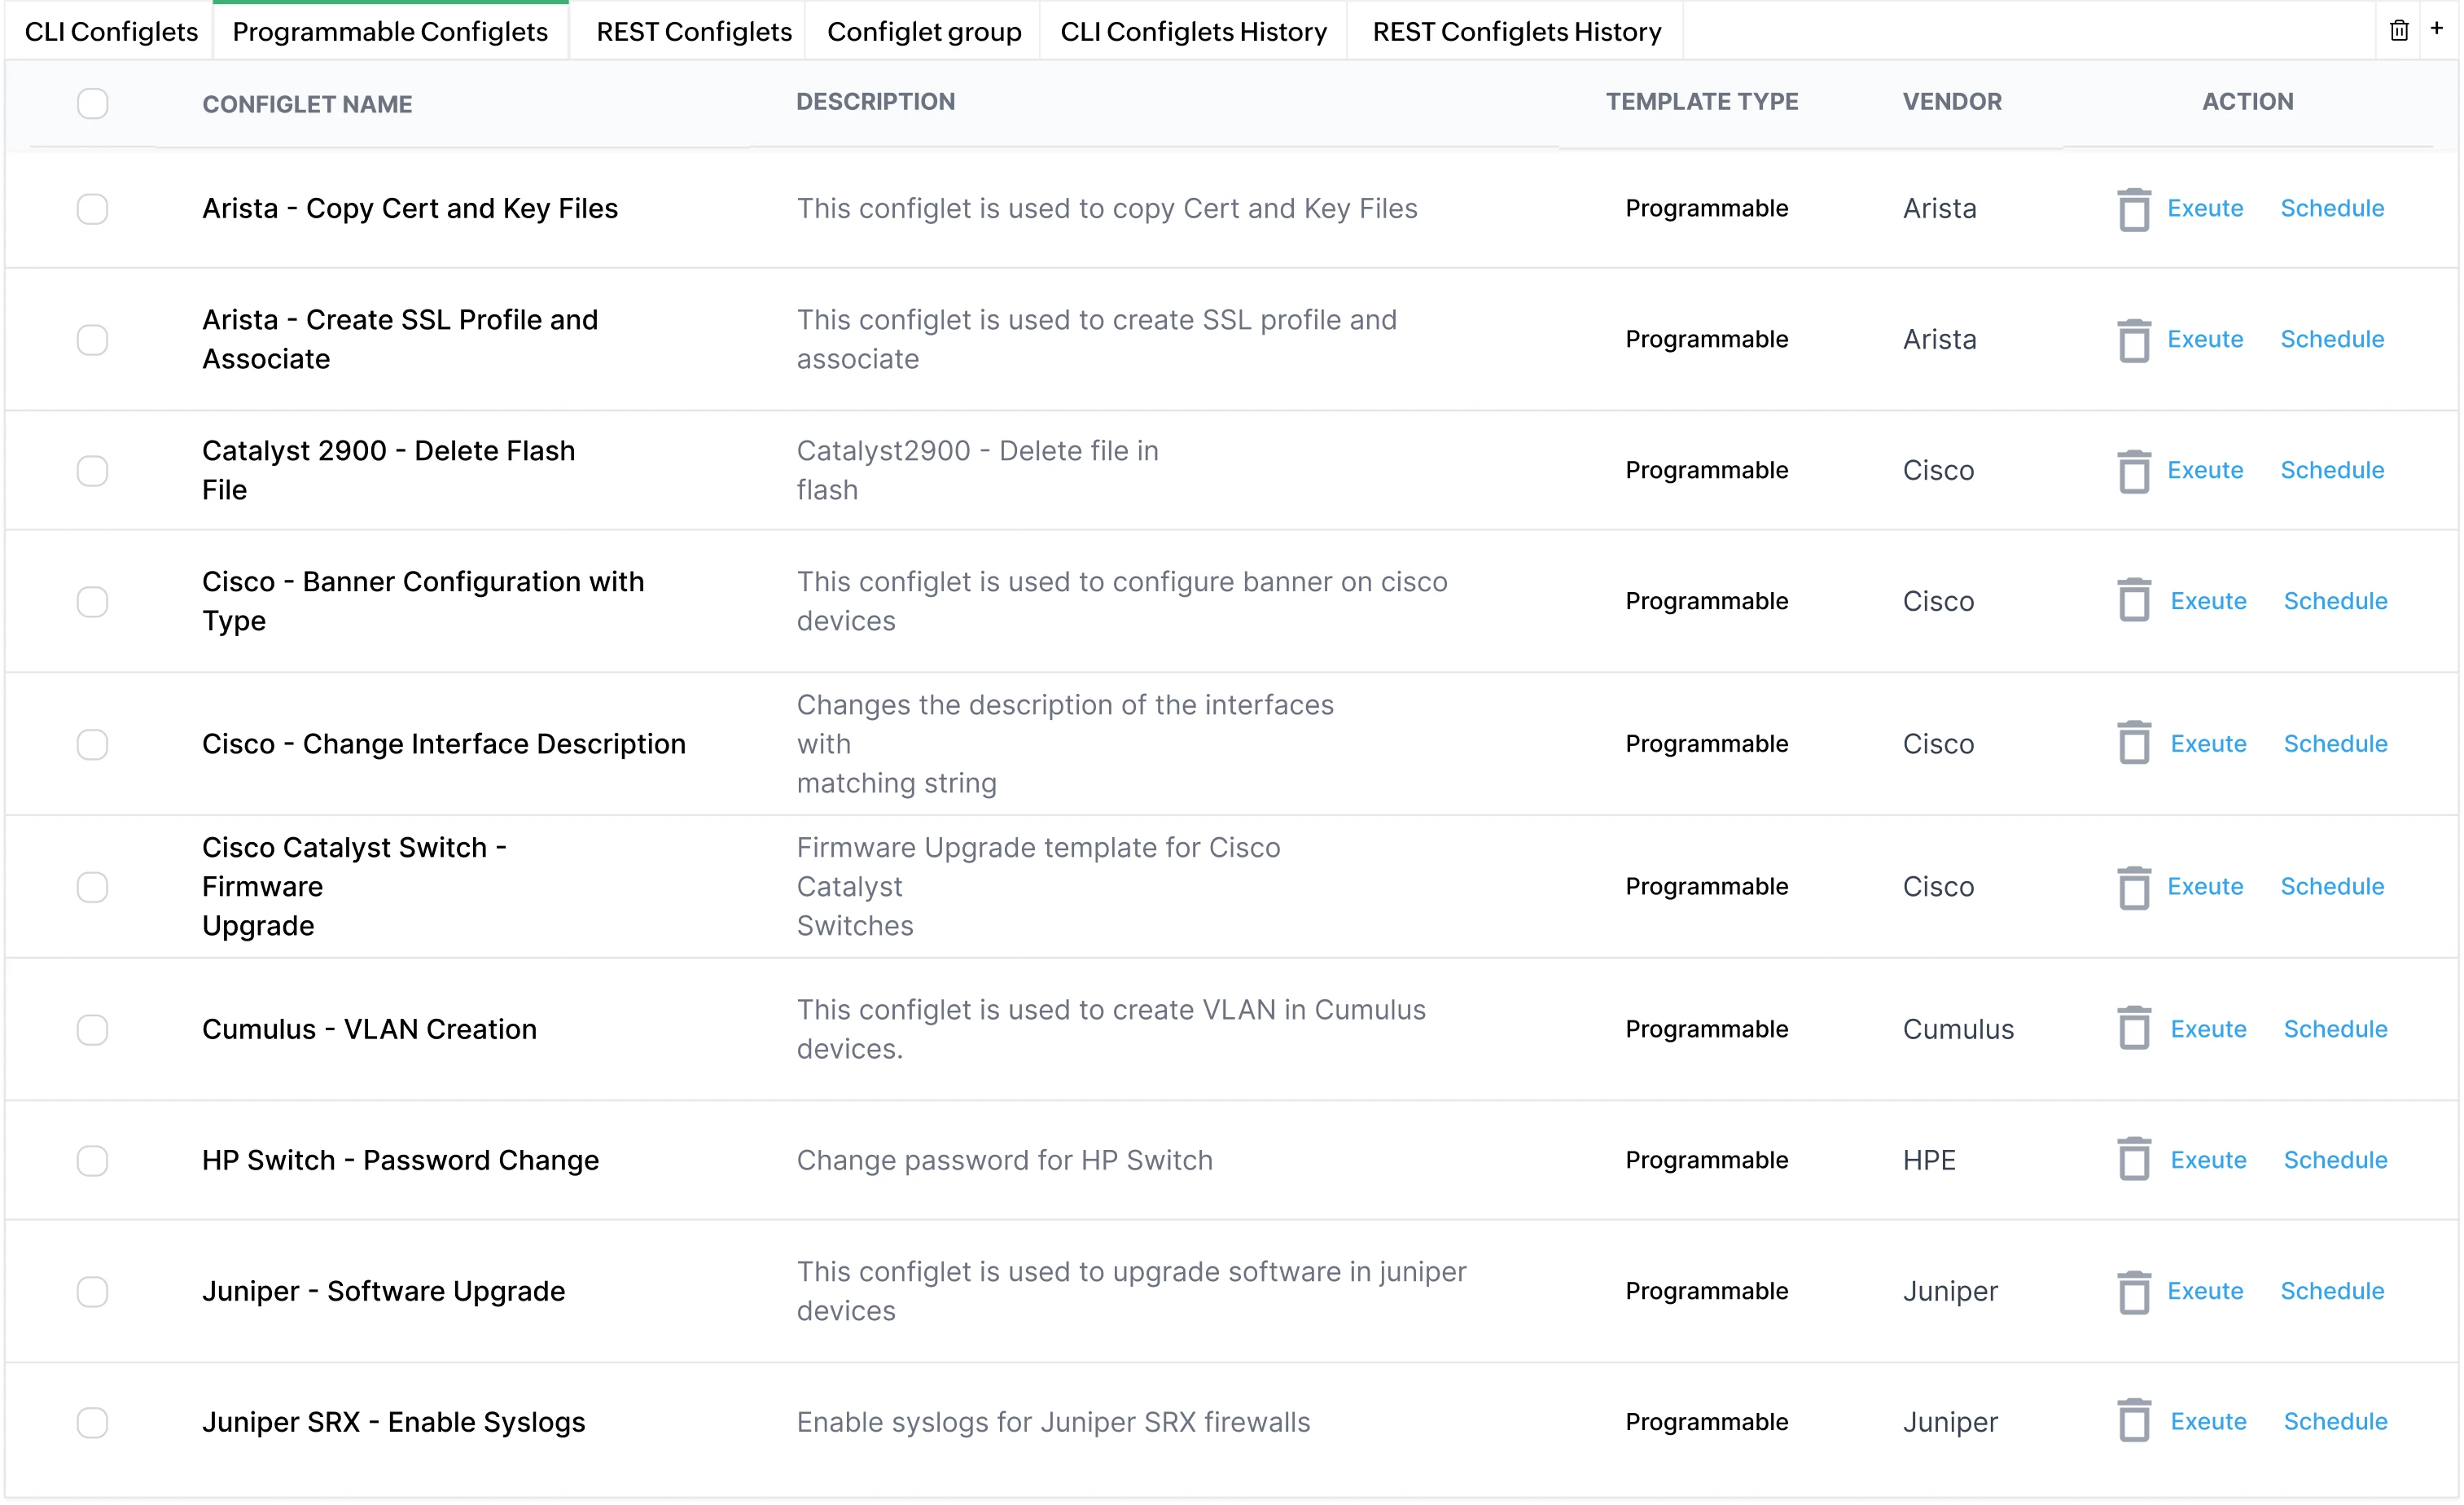Switch to the CLI Configlets tab
Viewport: 2464px width, 1505px height.
point(110,31)
